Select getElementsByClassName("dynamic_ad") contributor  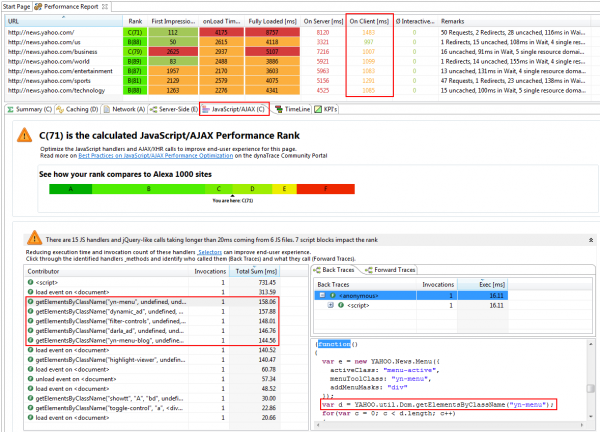tap(152, 311)
